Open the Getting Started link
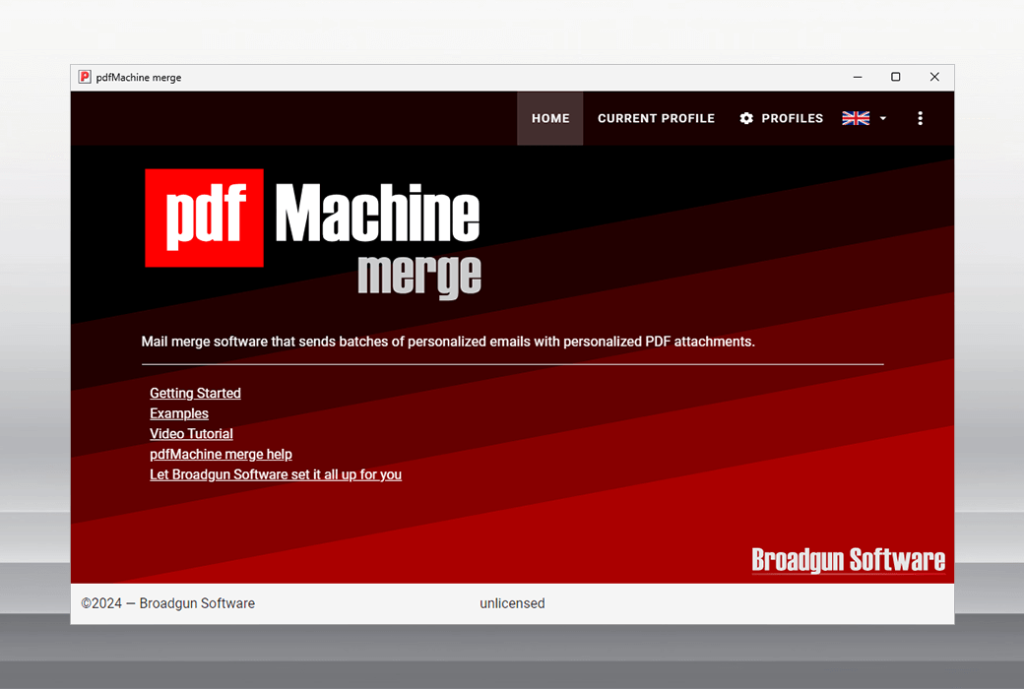This screenshot has width=1024, height=689. point(195,393)
